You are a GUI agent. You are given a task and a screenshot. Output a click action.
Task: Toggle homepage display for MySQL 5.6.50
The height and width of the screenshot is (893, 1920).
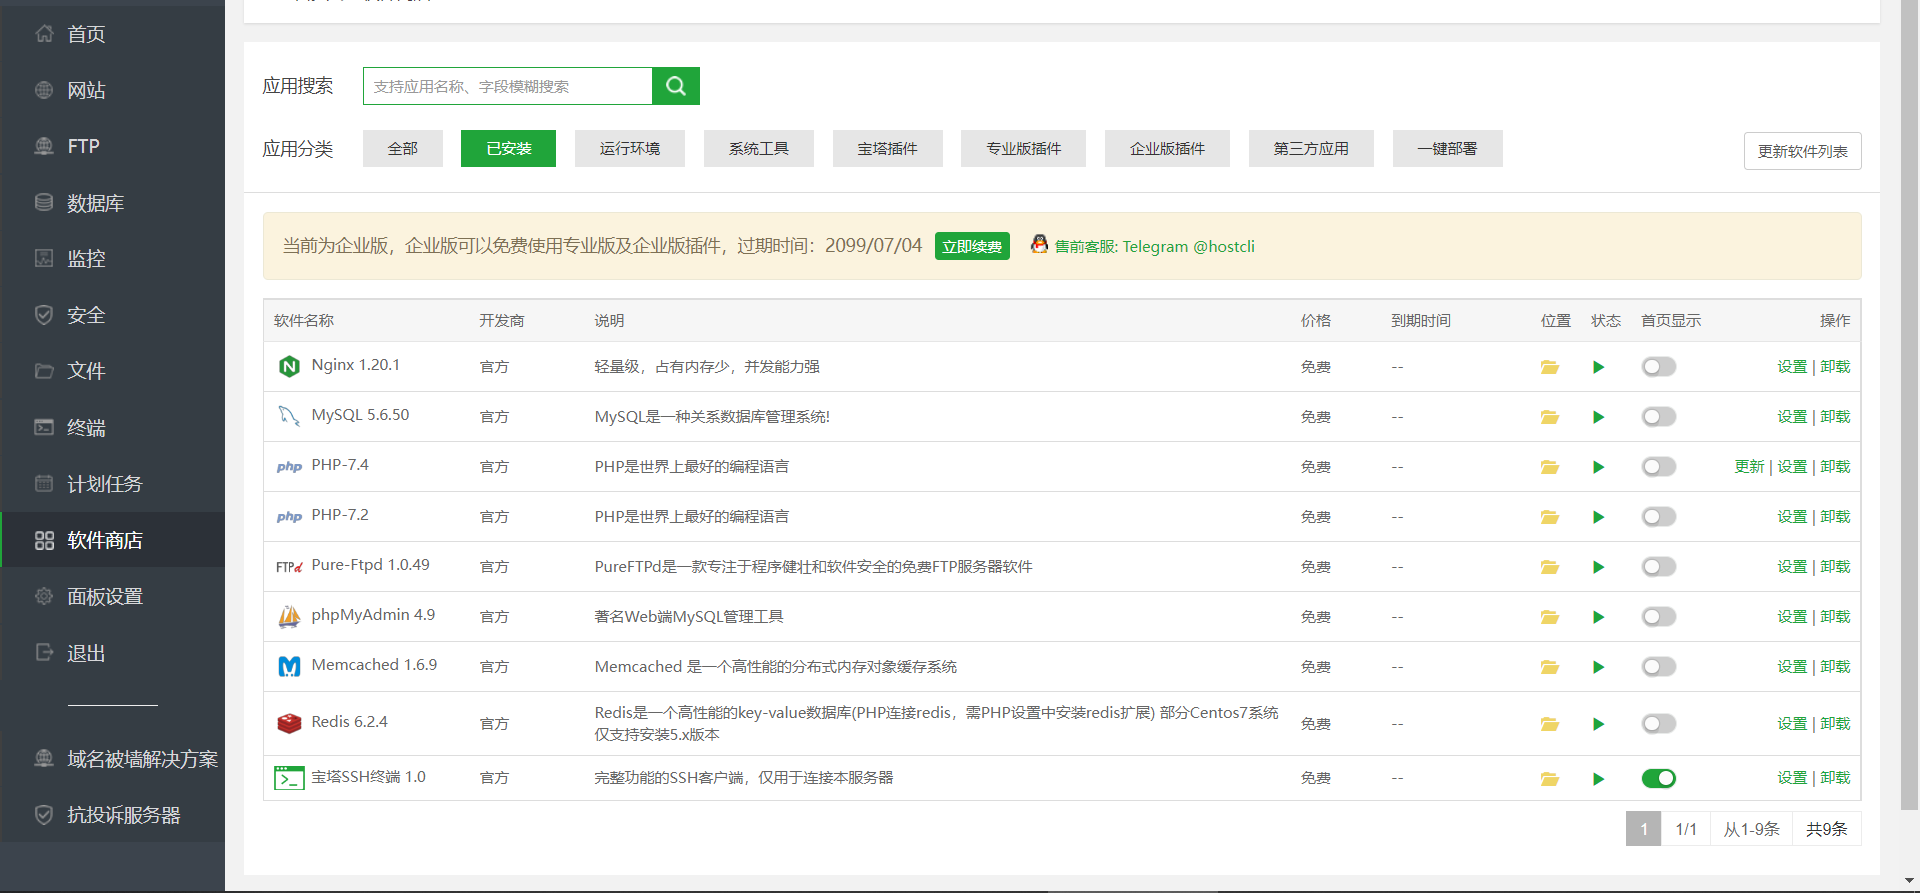point(1658,417)
